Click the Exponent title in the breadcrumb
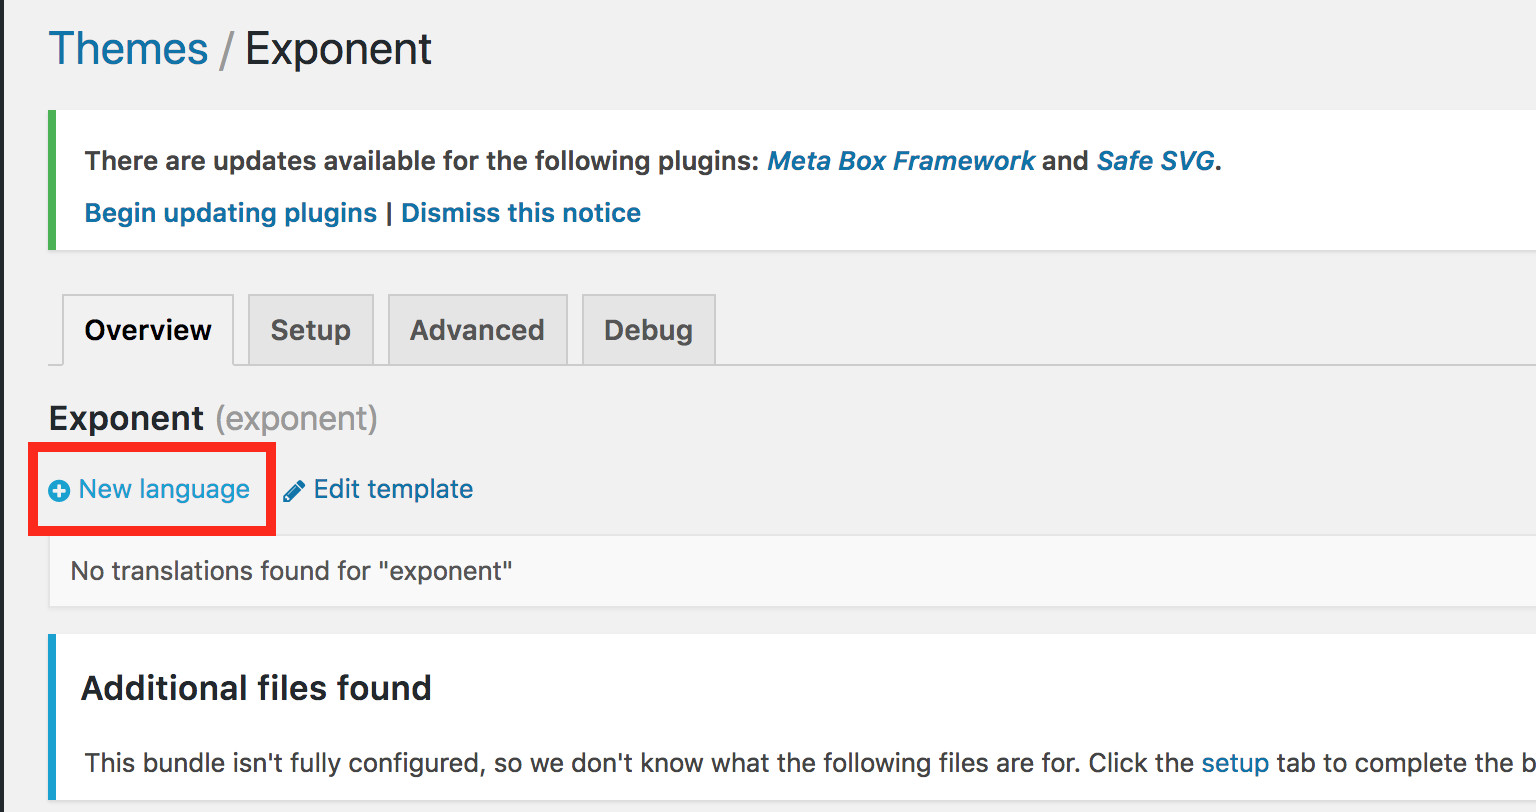Viewport: 1536px width, 812px height. pos(338,49)
